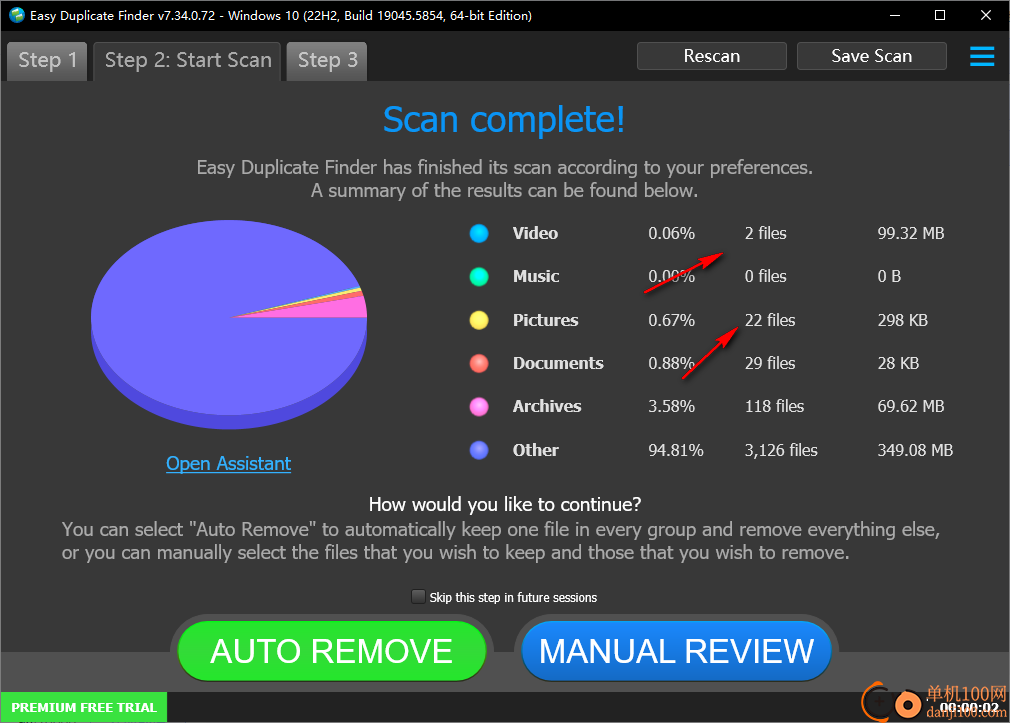Viewport: 1010px width, 723px height.
Task: Click the blue Video color dot
Action: [479, 233]
